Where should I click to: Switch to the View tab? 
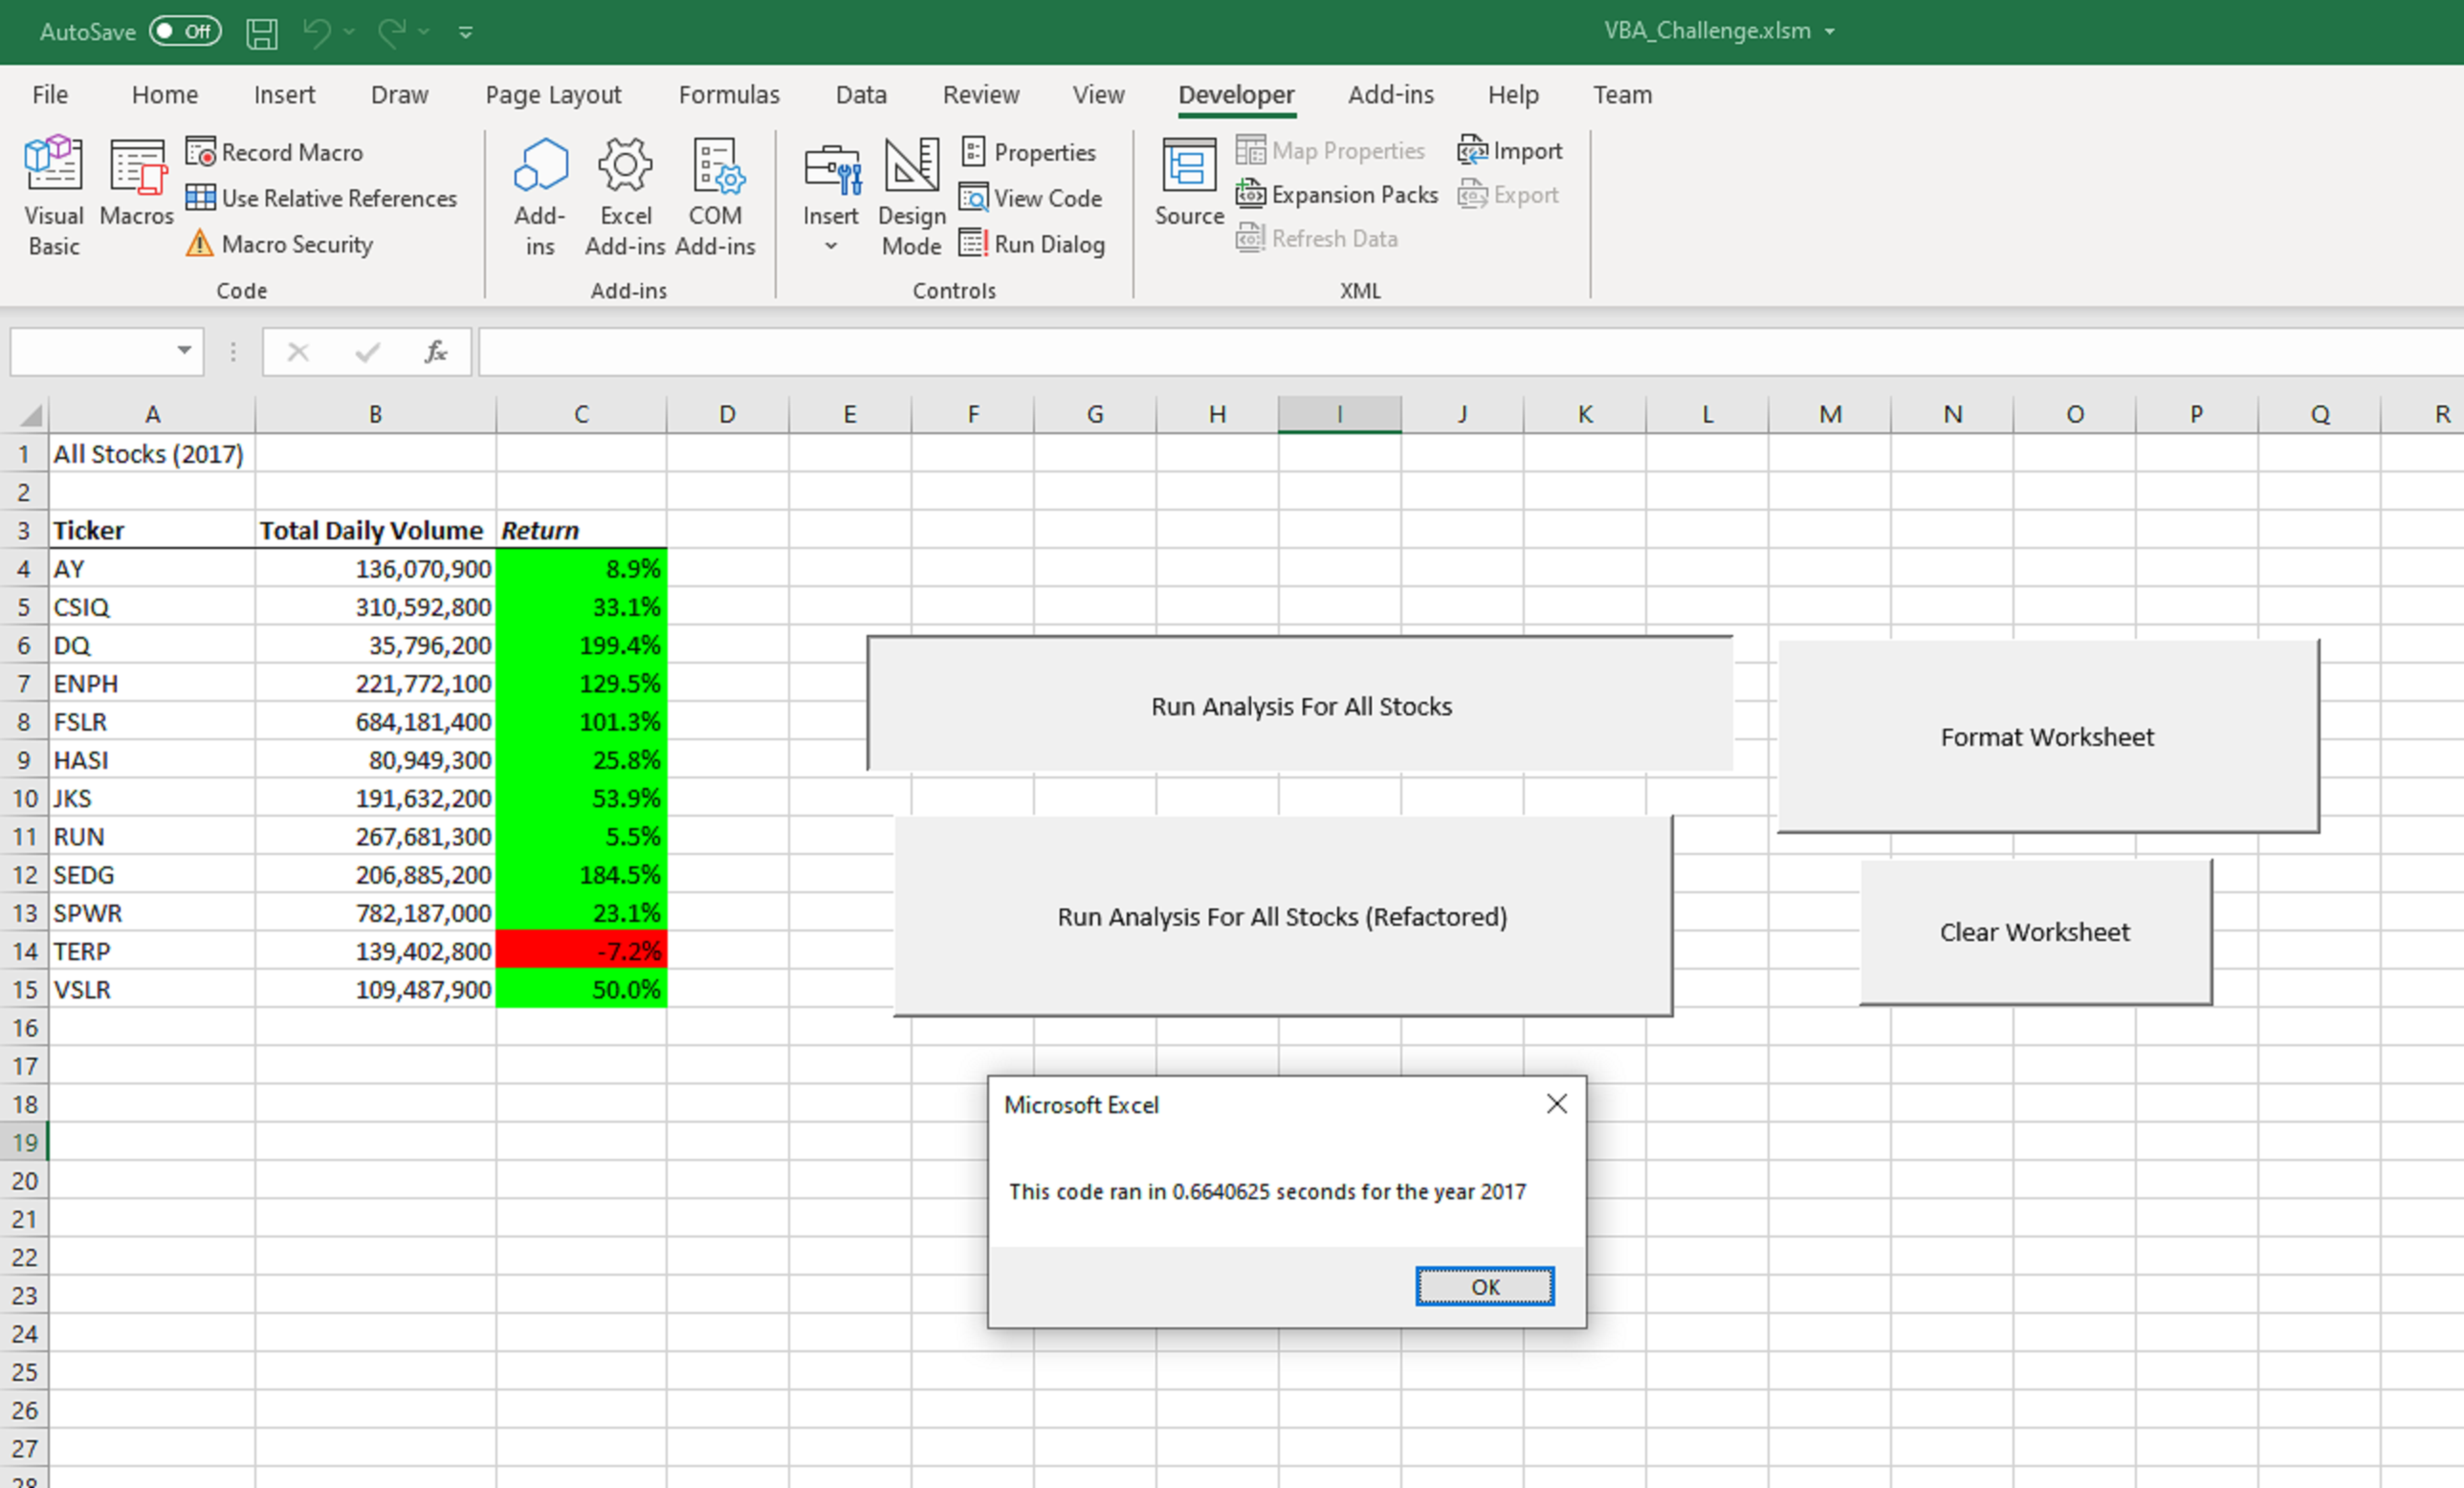(x=1098, y=94)
